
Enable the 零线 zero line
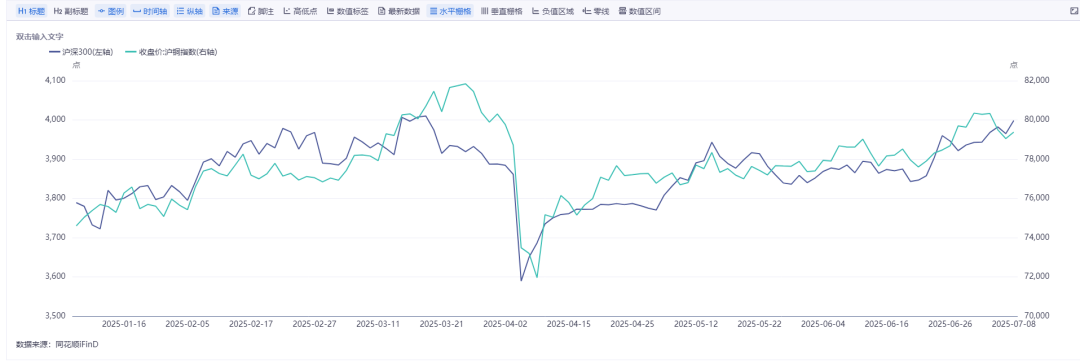(x=596, y=12)
